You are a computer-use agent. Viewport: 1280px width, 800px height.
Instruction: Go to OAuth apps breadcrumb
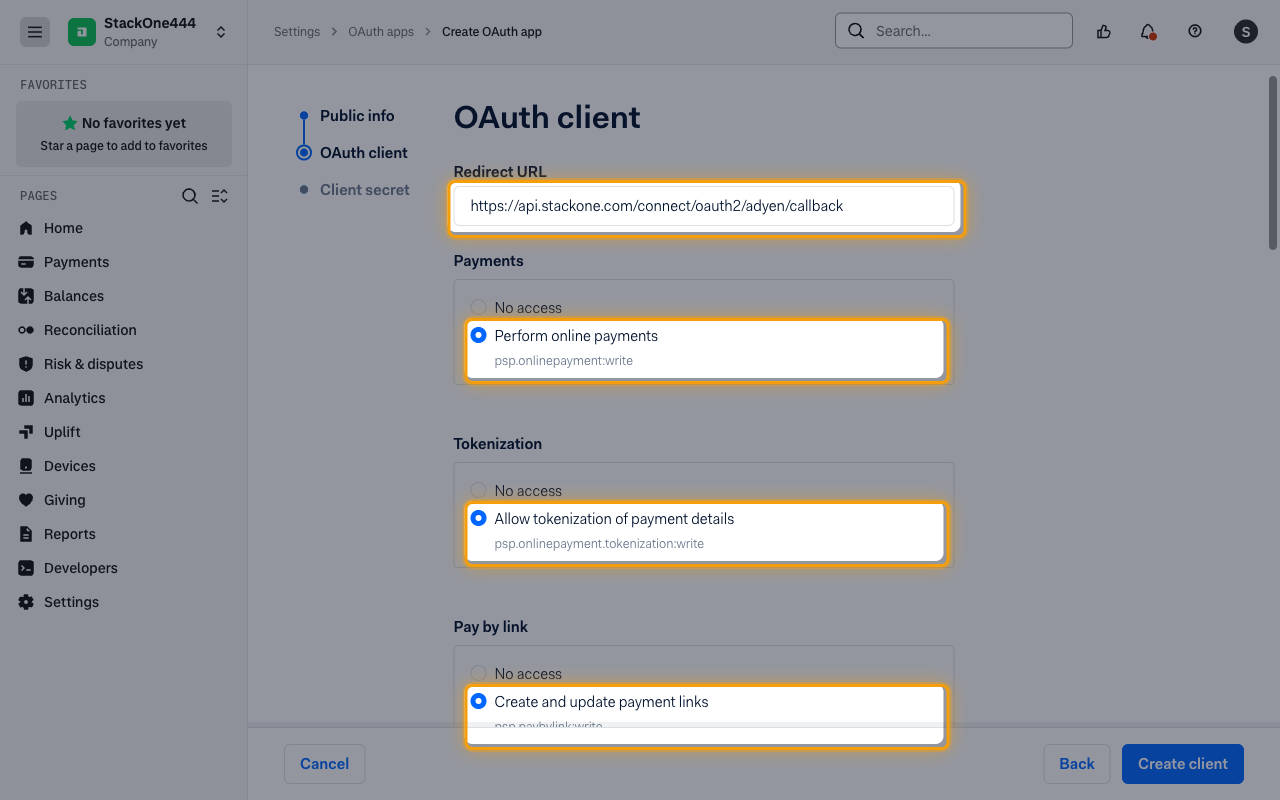[x=381, y=32]
